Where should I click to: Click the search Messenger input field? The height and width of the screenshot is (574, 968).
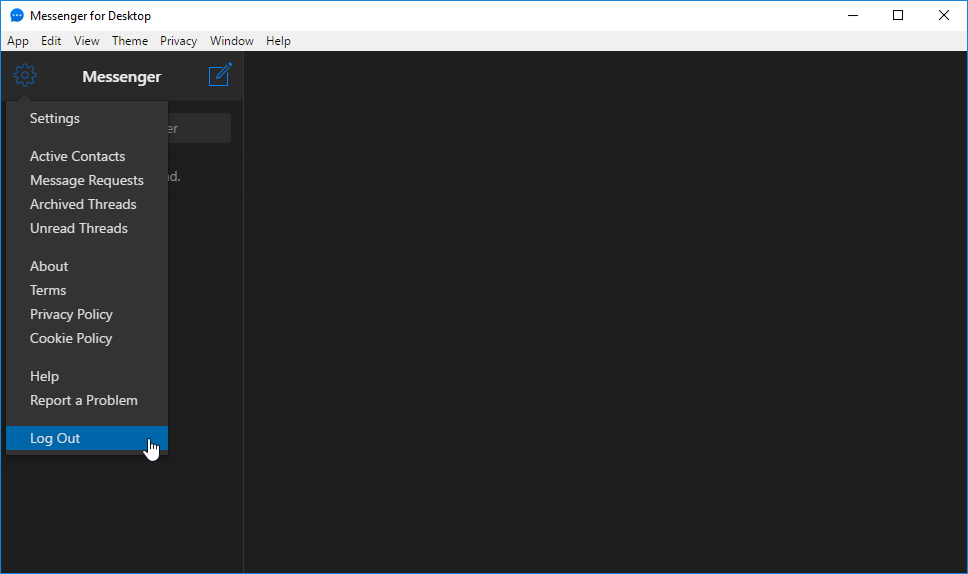[199, 128]
